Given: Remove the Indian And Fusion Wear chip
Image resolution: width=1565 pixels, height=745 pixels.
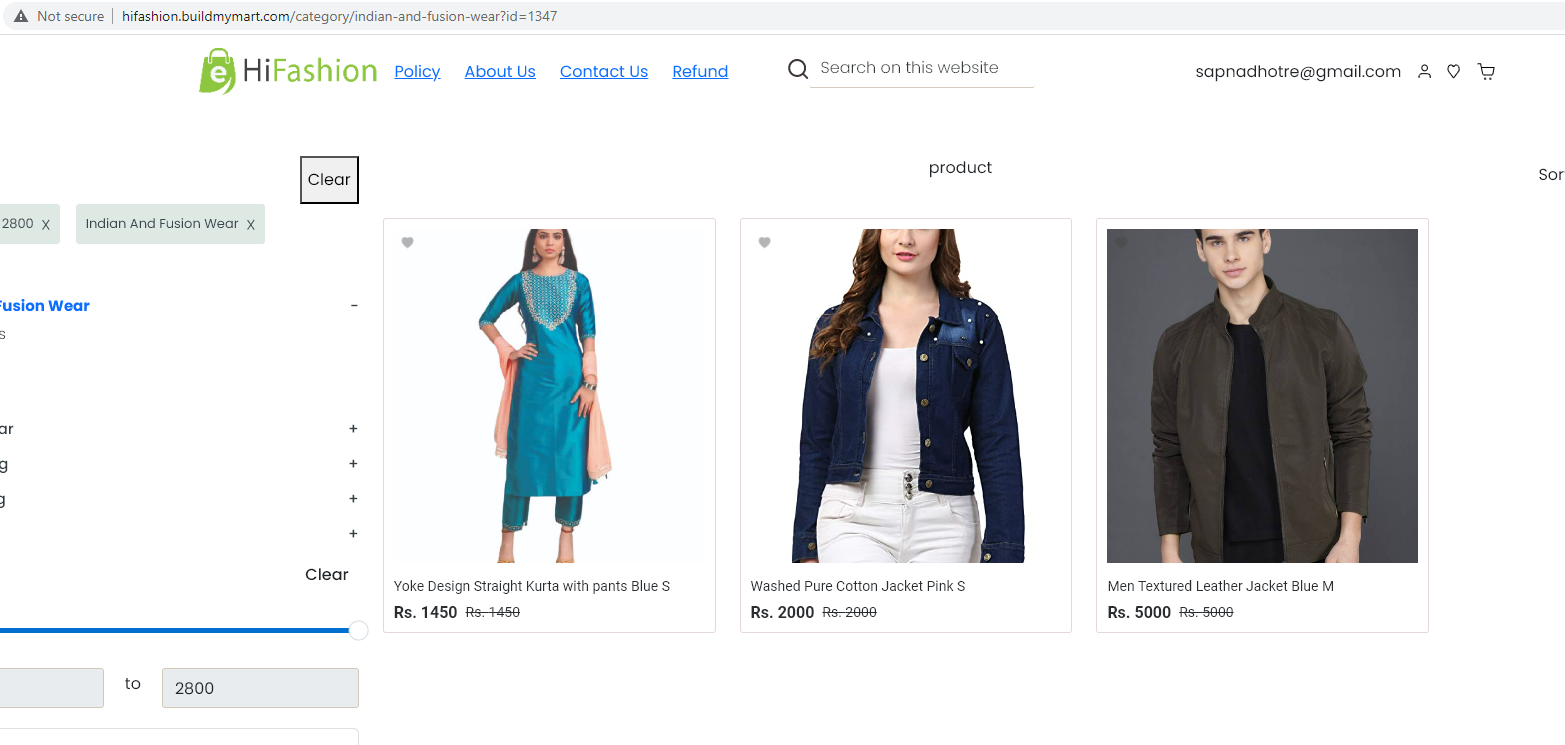Looking at the screenshot, I should tap(250, 225).
